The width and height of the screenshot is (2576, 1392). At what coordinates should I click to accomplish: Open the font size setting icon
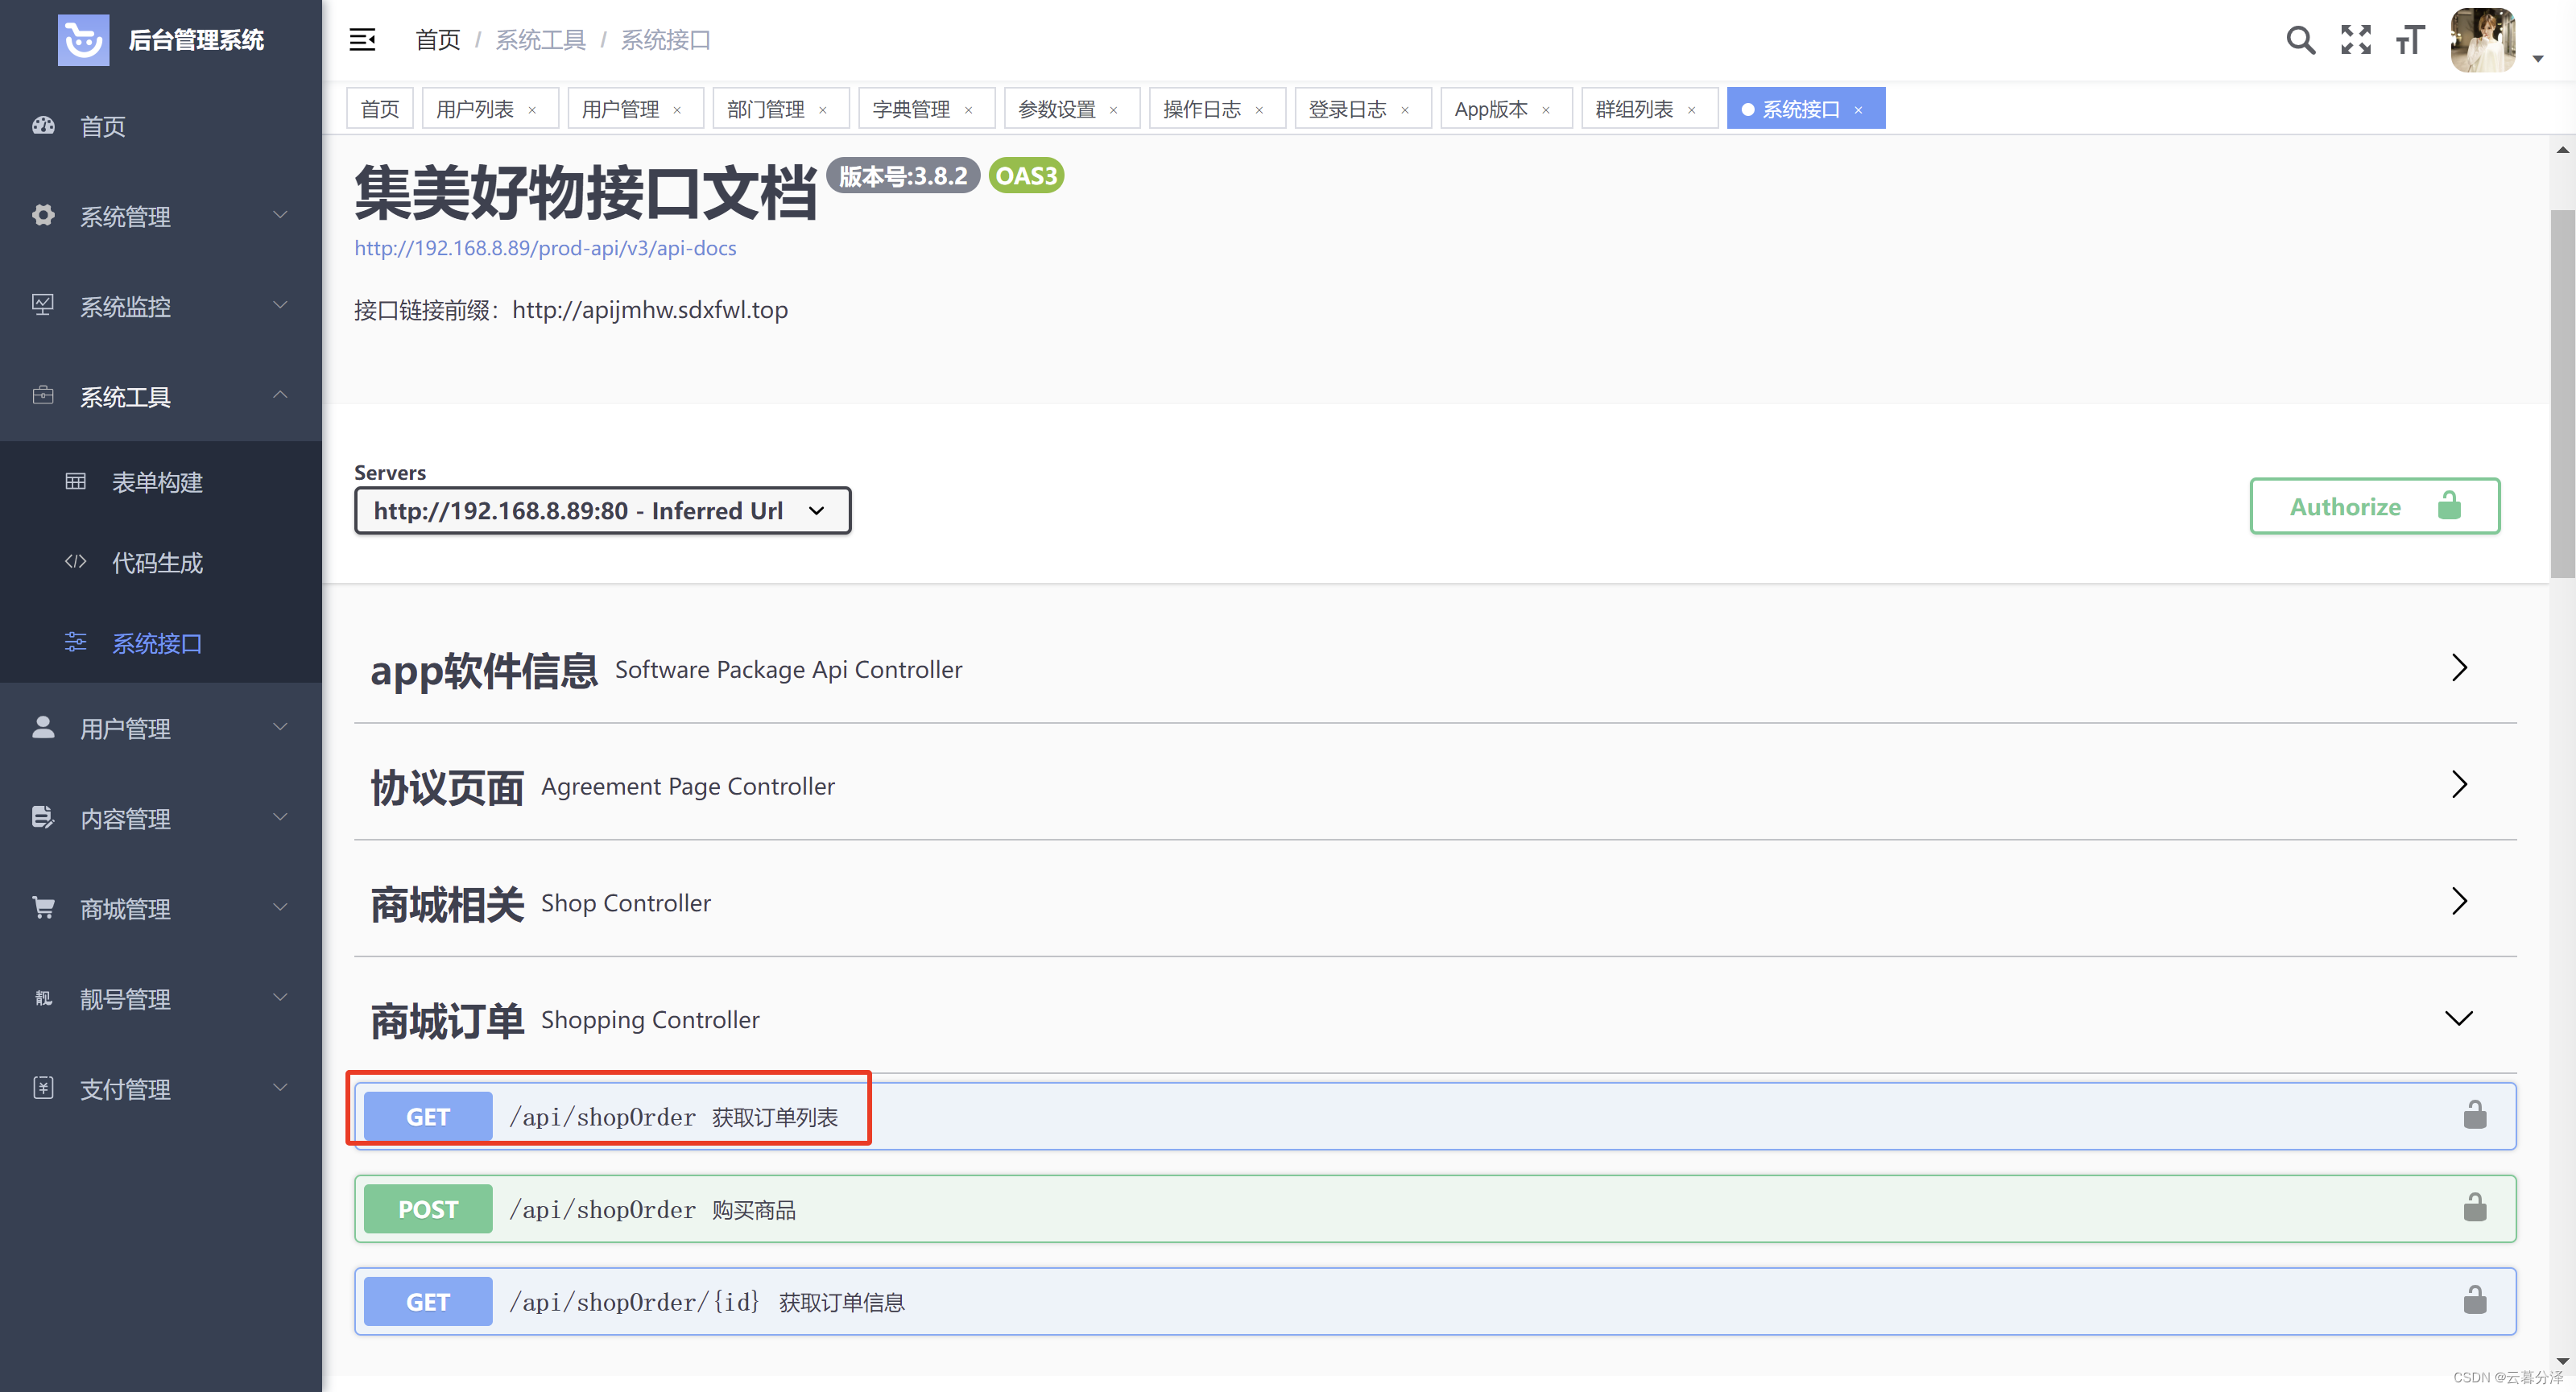(x=2410, y=40)
